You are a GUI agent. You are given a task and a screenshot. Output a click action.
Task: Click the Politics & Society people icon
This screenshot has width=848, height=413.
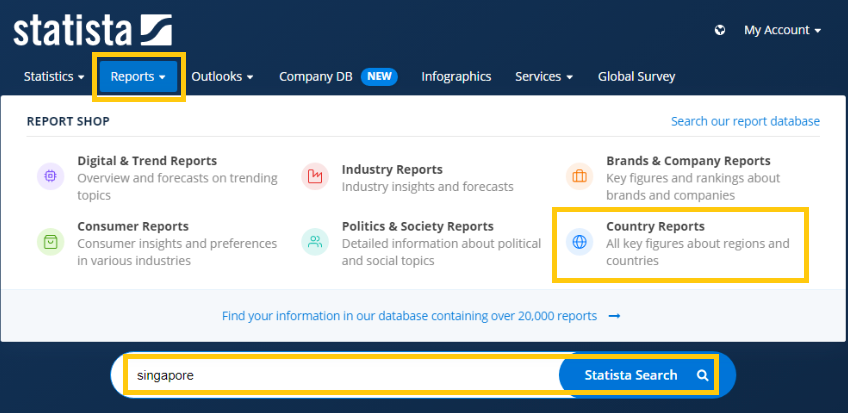[315, 242]
